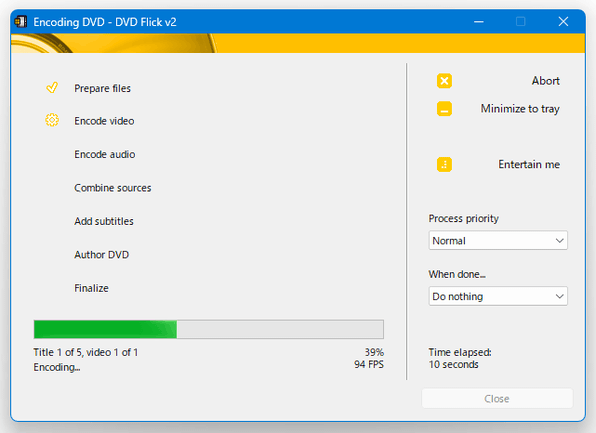Image resolution: width=596 pixels, height=433 pixels.
Task: Click the Prepare files step text
Action: click(x=102, y=89)
